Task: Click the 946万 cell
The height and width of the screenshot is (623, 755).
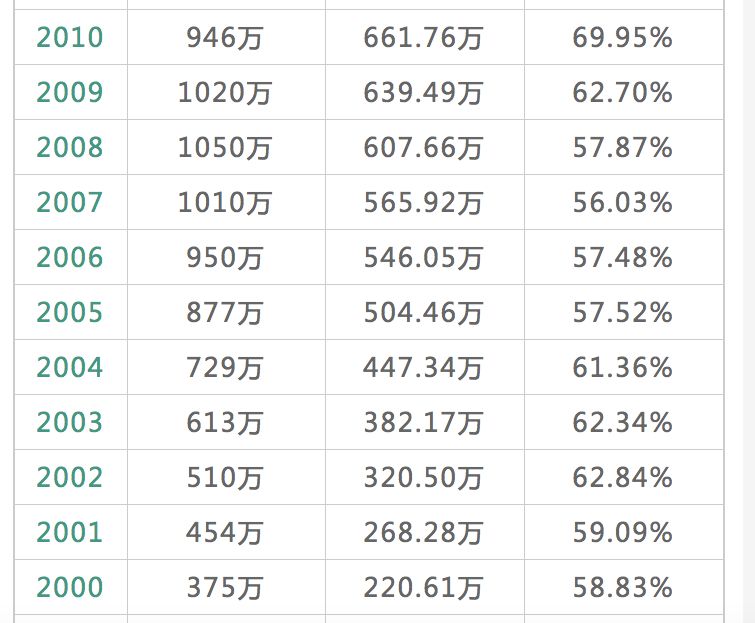Action: tap(225, 38)
